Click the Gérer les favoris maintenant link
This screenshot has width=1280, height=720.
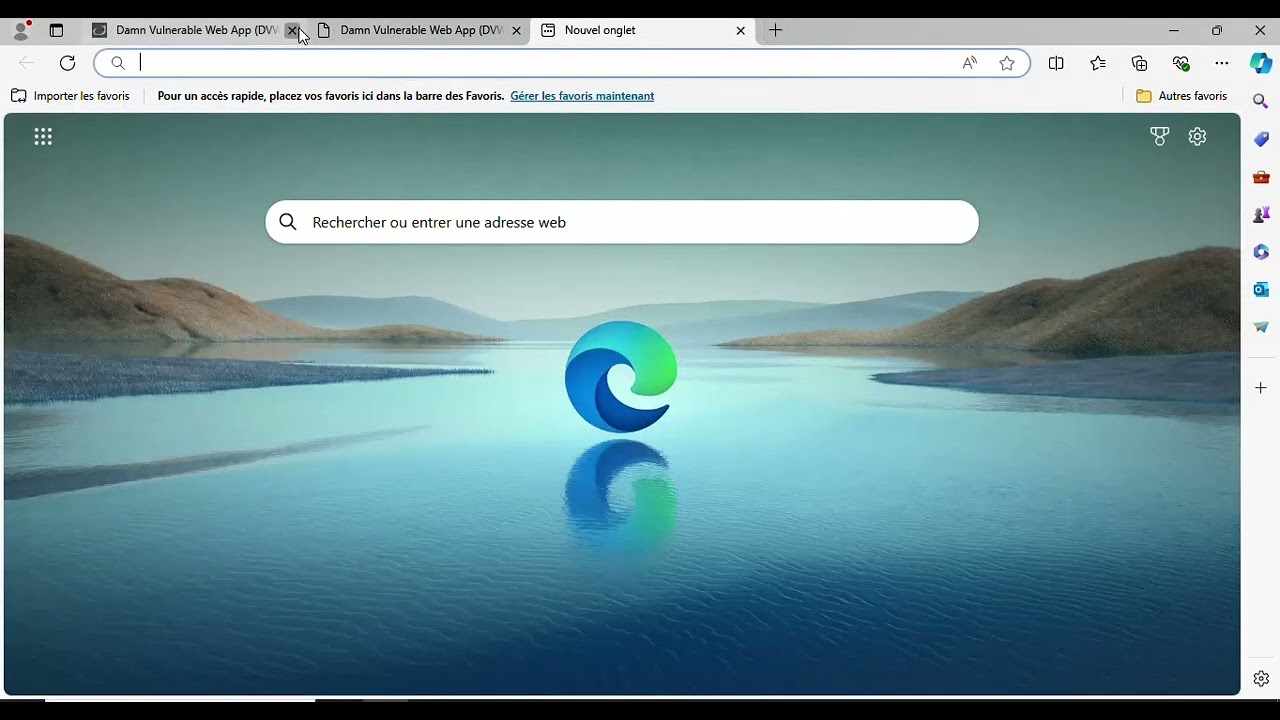[582, 96]
